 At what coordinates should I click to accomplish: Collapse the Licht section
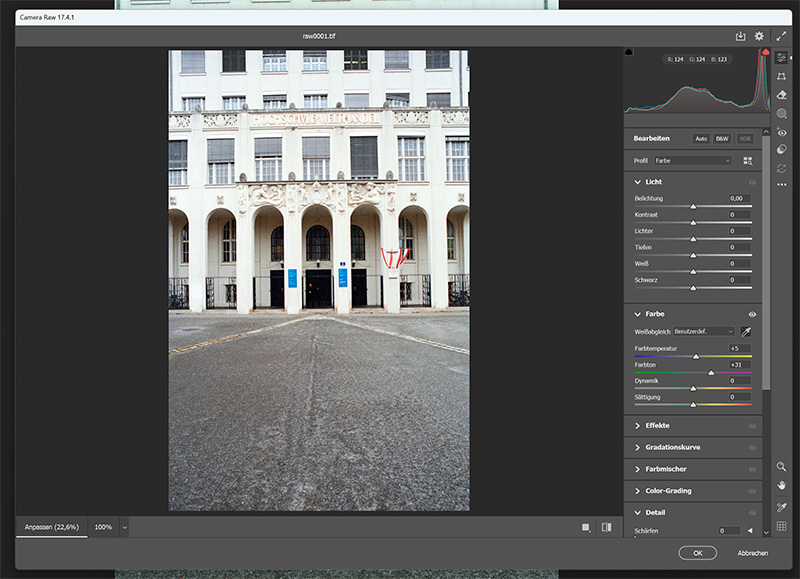[637, 182]
